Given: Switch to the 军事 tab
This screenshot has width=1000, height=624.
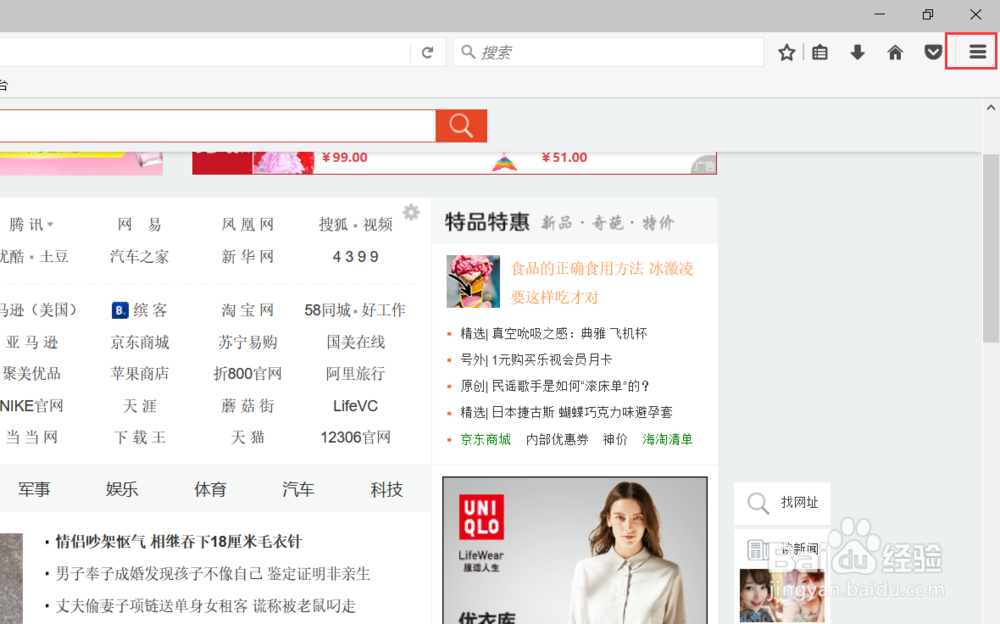Looking at the screenshot, I should pos(34,489).
